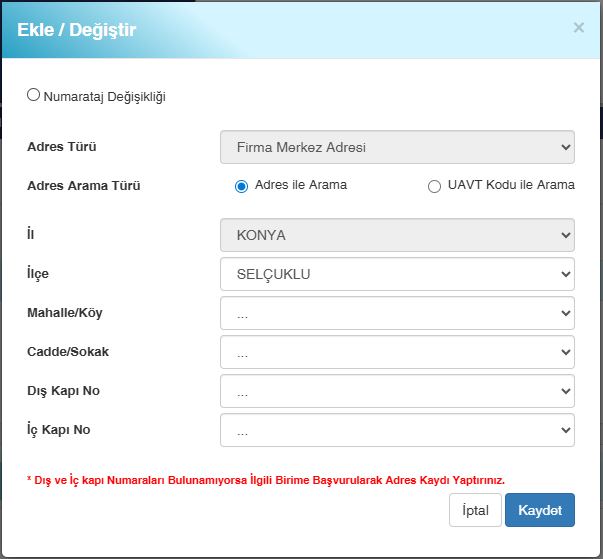Click the red address registration warning text
Image resolution: width=603 pixels, height=559 pixels.
tap(266, 480)
